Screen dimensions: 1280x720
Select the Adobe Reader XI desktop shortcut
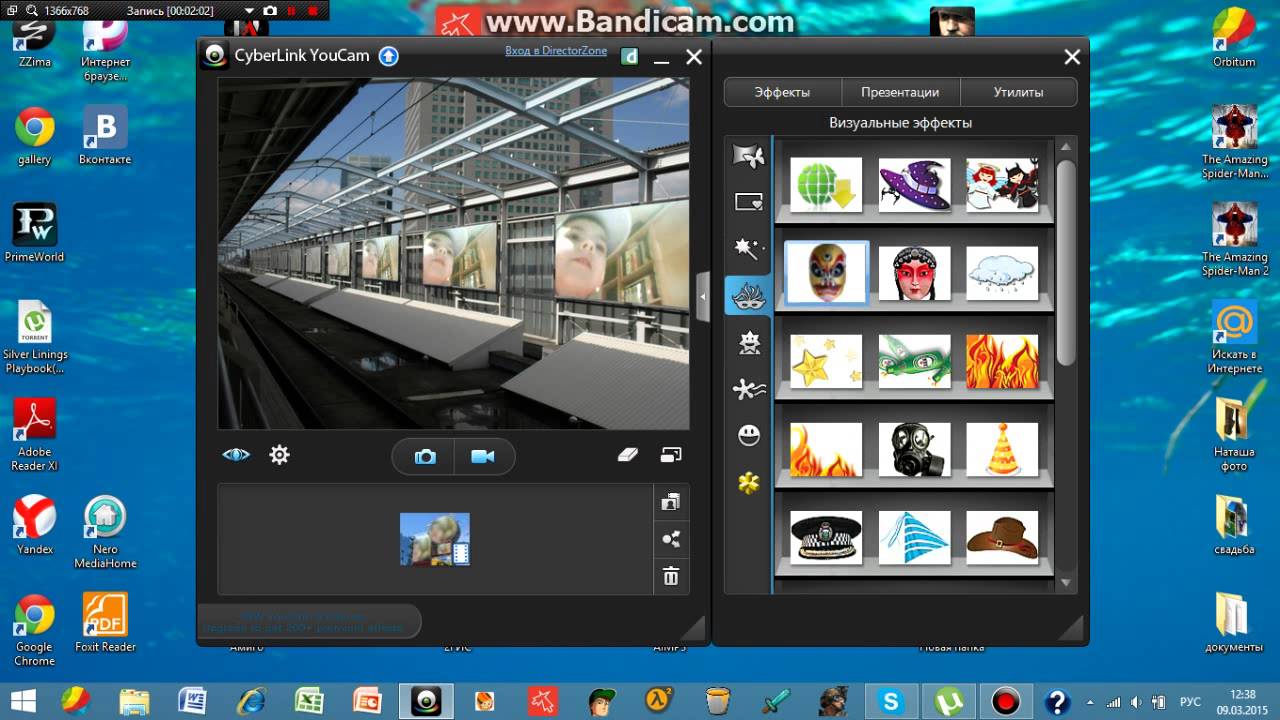pyautogui.click(x=34, y=435)
